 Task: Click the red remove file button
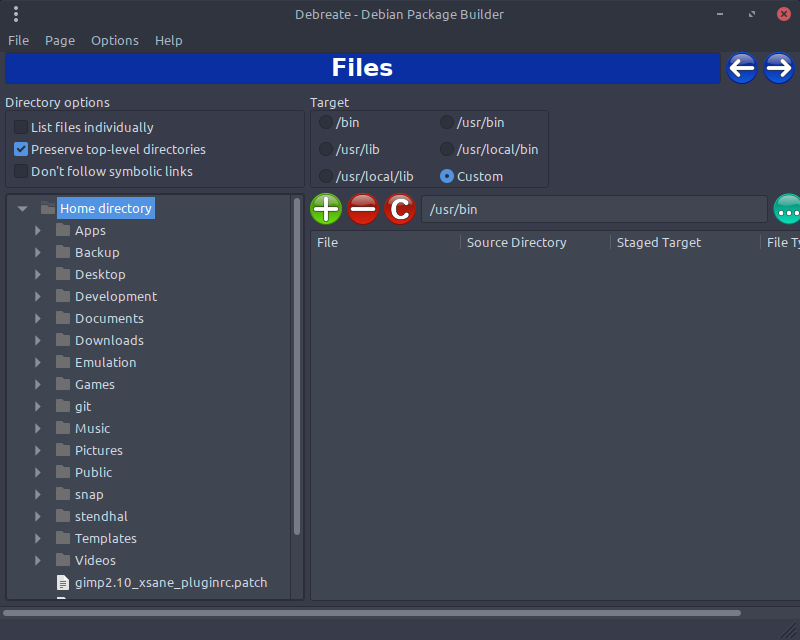[x=363, y=209]
